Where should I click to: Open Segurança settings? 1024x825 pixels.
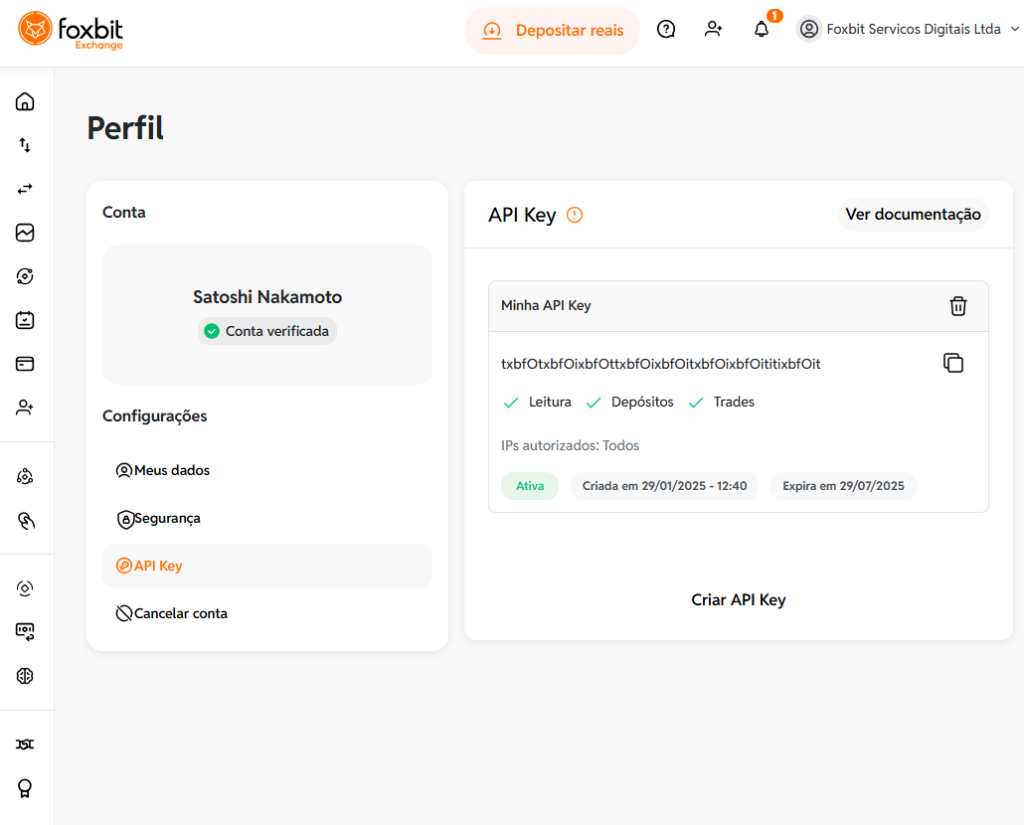click(x=267, y=519)
